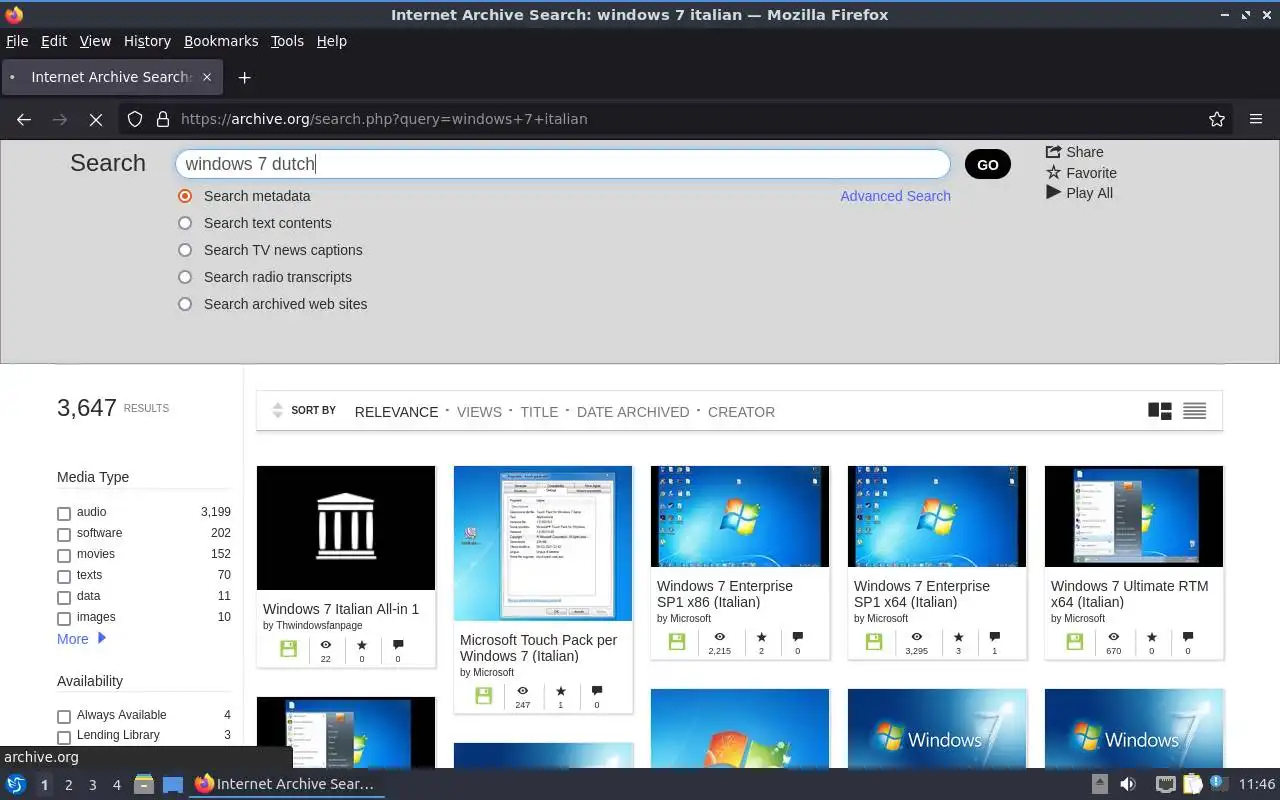Click views eye on Windows 7 Ultimate RTM
Viewport: 1280px width, 800px height.
tap(1113, 637)
